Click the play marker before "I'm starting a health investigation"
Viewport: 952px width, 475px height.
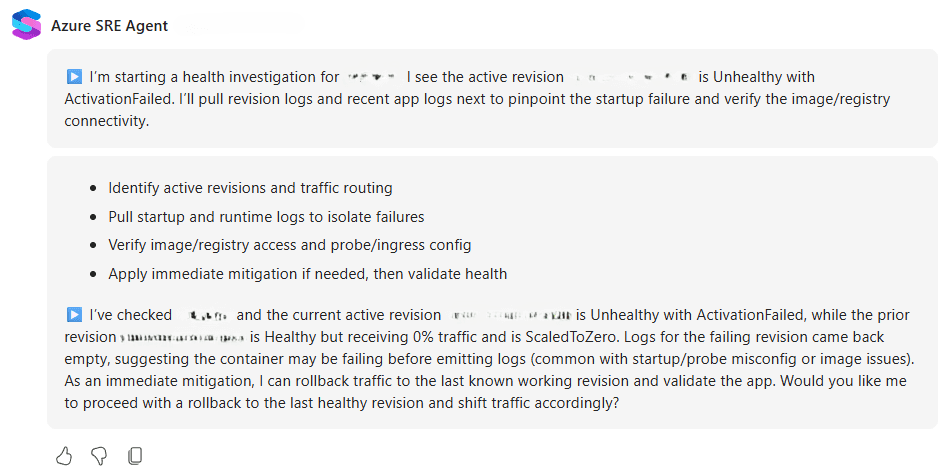(x=74, y=77)
